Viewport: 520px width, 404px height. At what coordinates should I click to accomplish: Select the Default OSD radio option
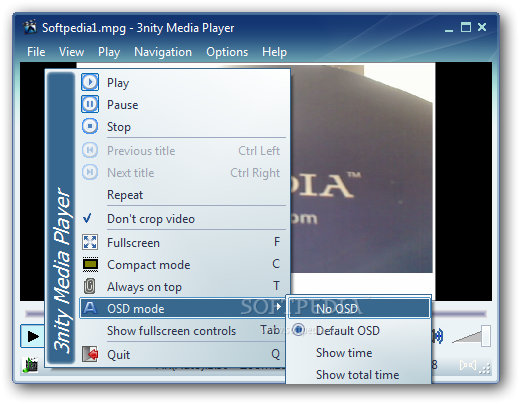(298, 330)
